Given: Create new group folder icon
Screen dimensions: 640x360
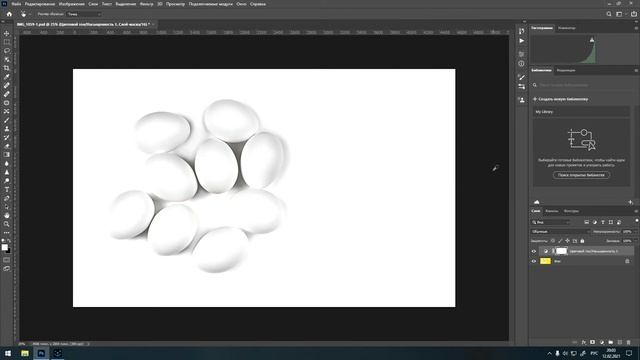Looking at the screenshot, I should (611, 342).
